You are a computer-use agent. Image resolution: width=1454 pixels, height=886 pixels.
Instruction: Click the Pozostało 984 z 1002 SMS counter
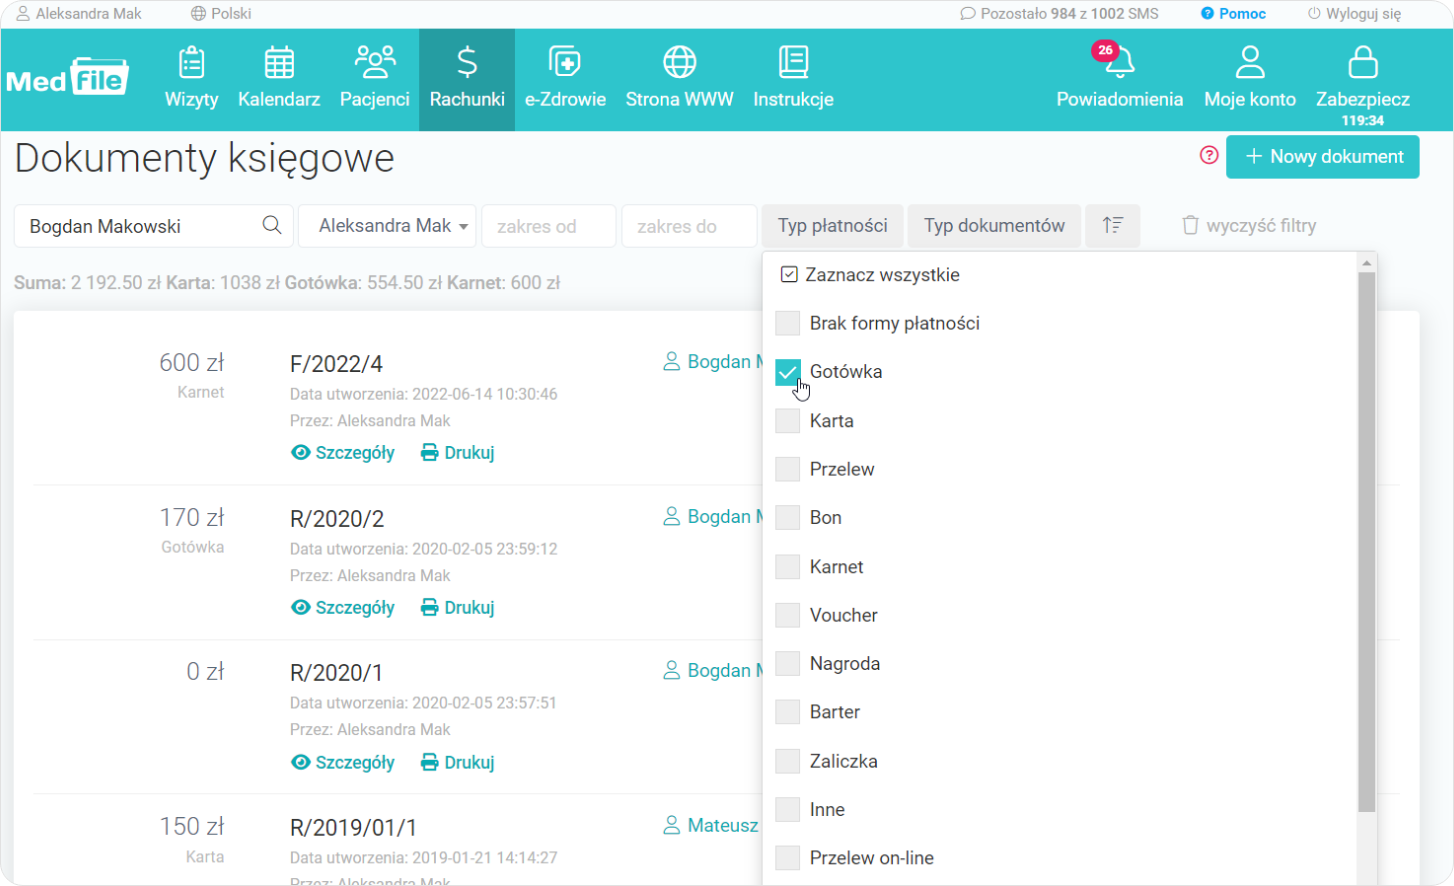coord(1060,14)
